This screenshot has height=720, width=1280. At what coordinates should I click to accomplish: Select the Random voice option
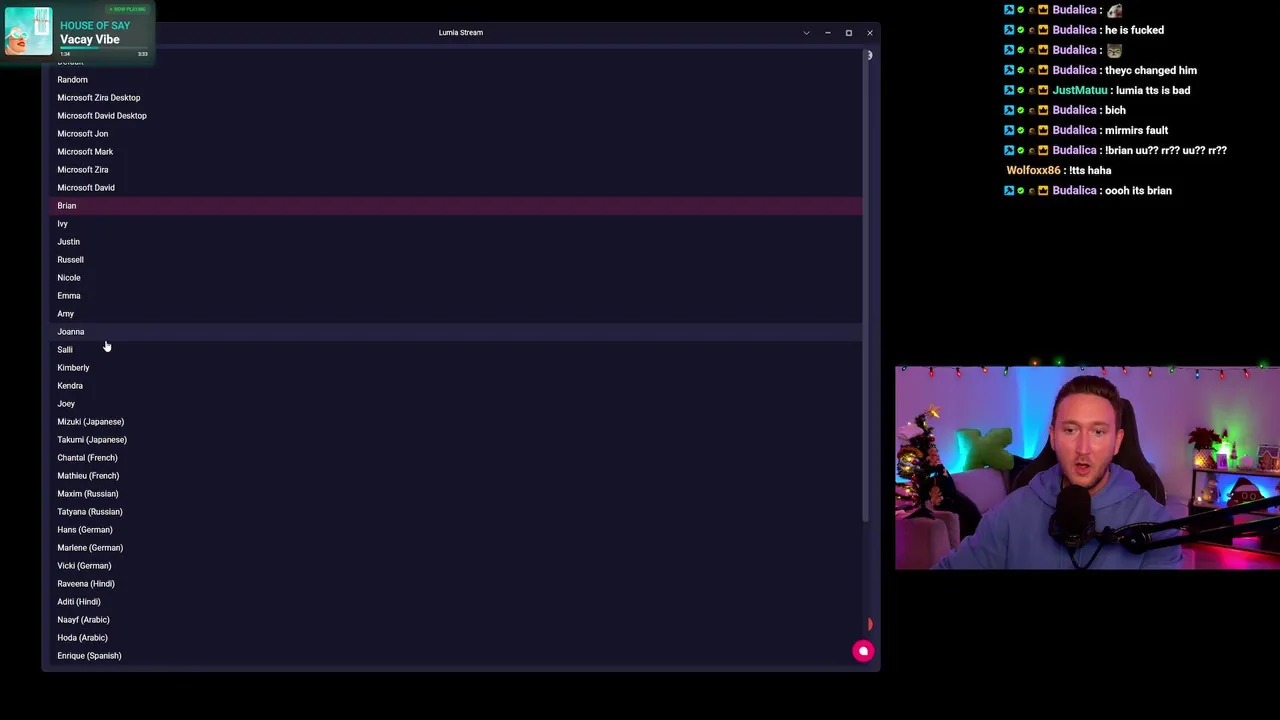(x=455, y=80)
